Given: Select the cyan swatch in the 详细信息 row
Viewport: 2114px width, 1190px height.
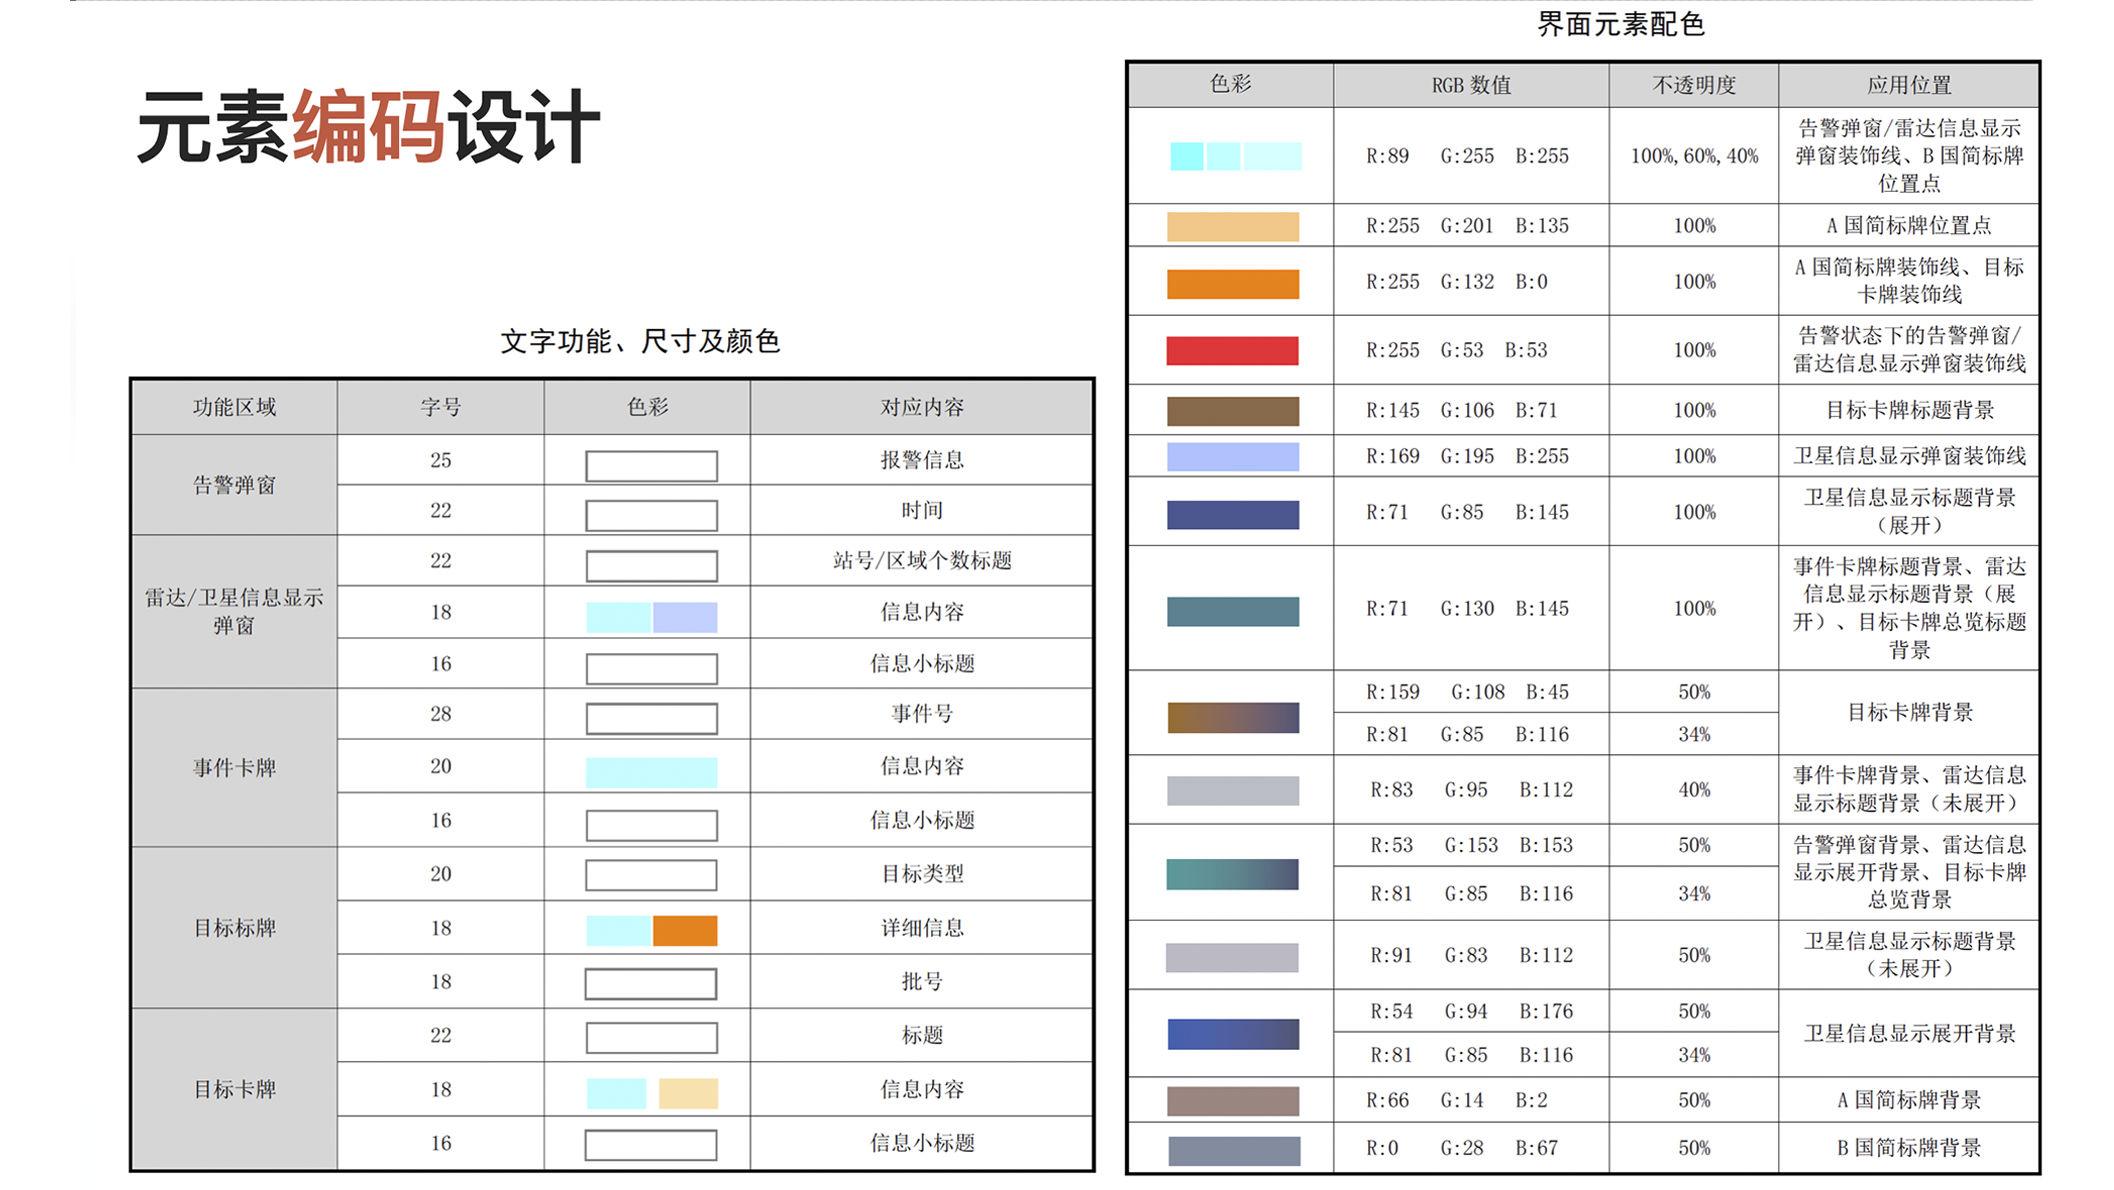Looking at the screenshot, I should [x=618, y=931].
